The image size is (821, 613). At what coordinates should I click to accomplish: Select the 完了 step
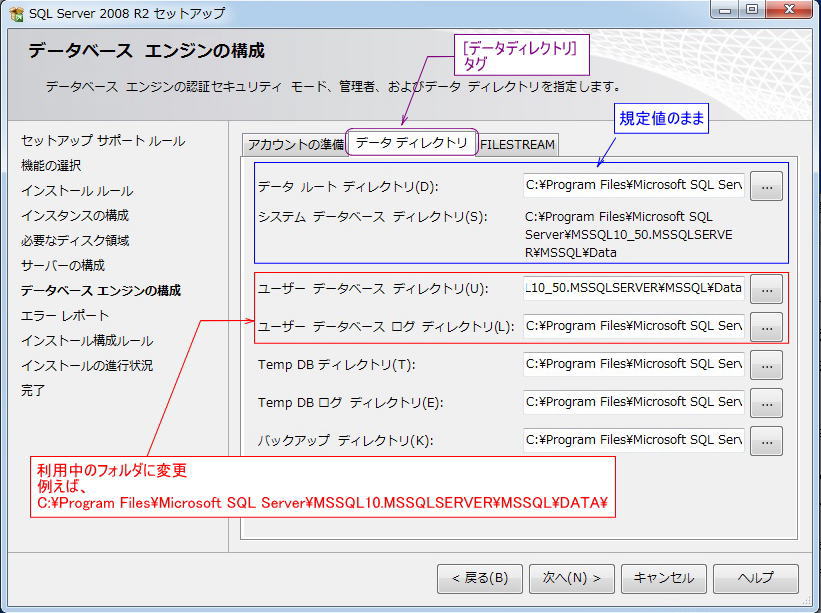32,391
